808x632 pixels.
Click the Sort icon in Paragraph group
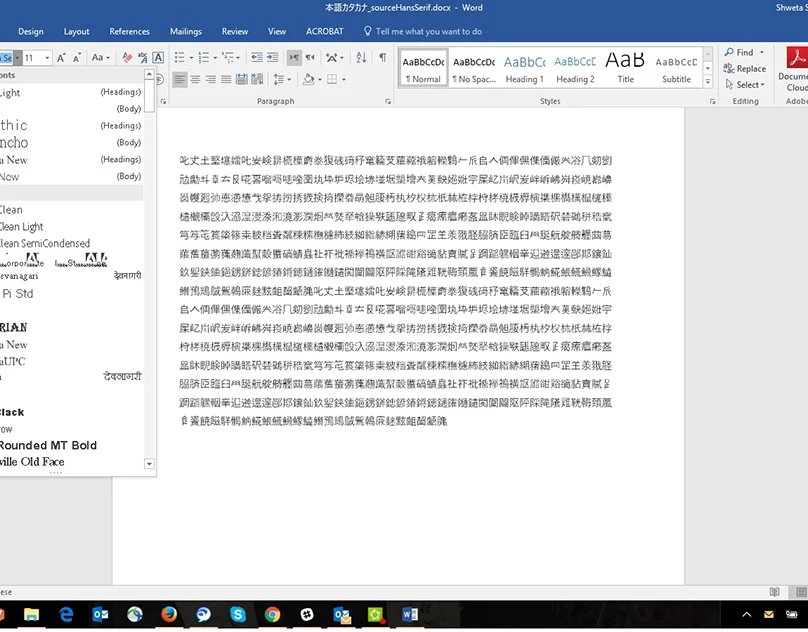[x=359, y=58]
